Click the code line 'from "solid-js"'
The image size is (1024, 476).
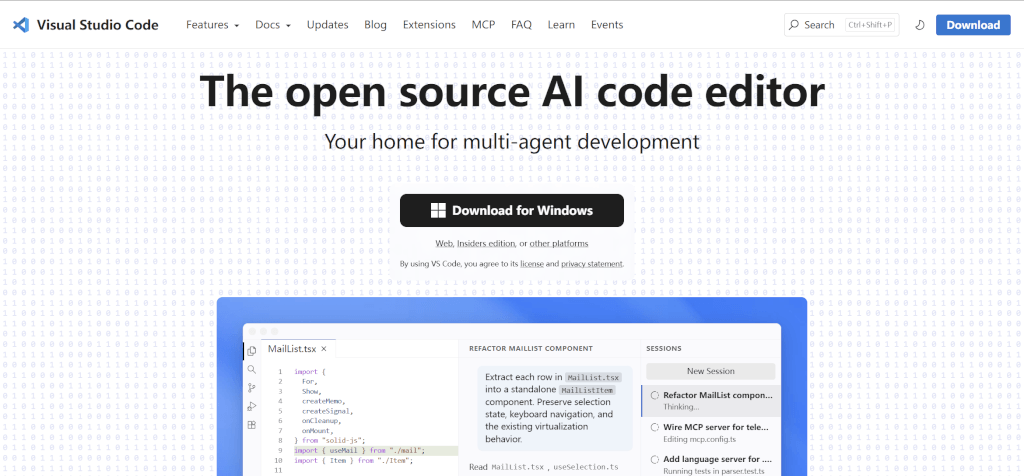[330, 440]
